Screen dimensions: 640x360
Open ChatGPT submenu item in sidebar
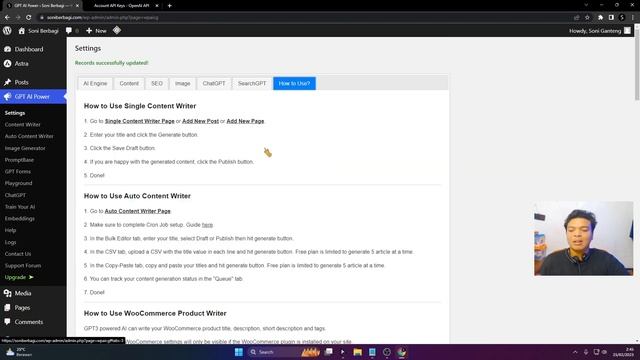(x=15, y=195)
